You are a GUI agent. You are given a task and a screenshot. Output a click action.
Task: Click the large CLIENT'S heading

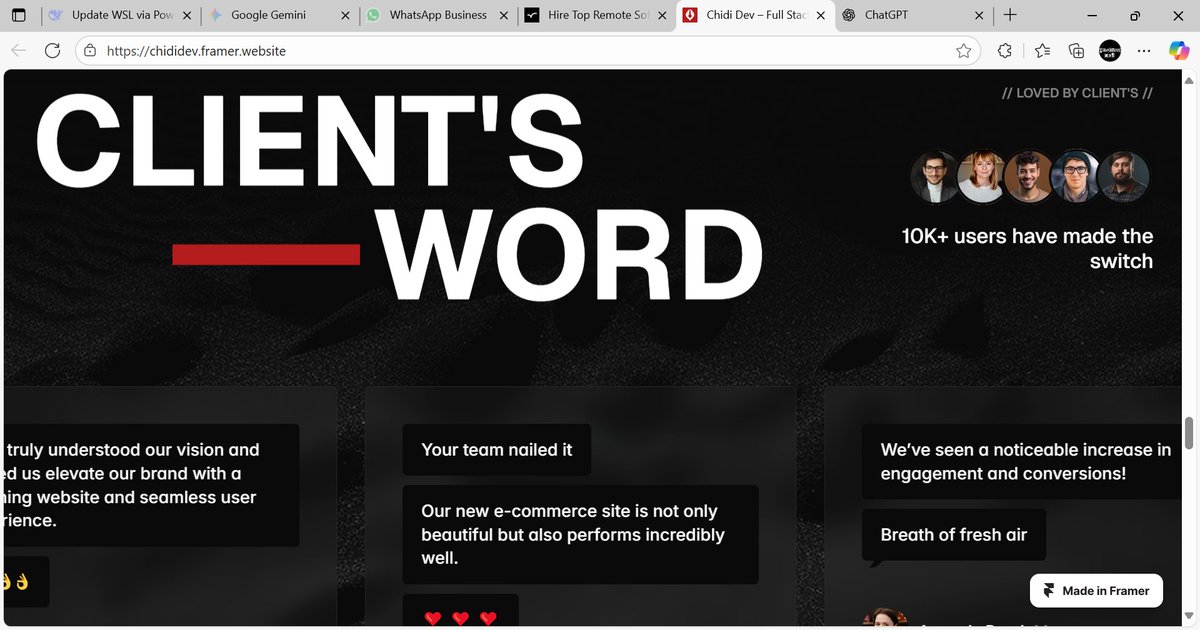point(309,141)
